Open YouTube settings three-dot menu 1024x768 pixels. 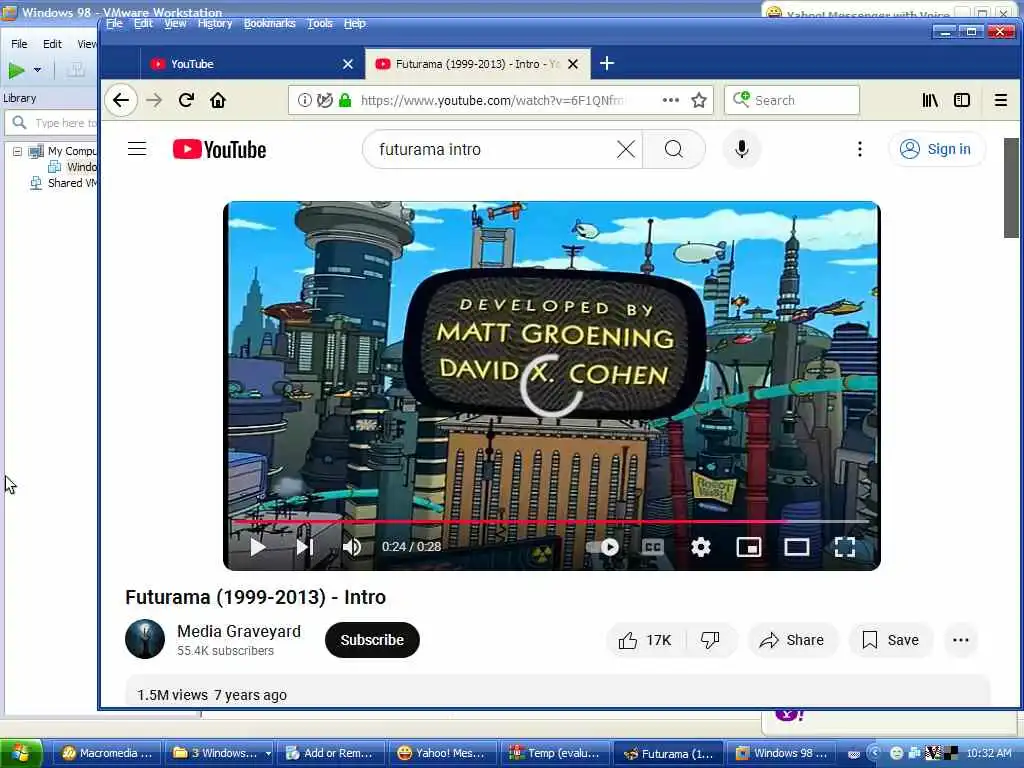[859, 149]
